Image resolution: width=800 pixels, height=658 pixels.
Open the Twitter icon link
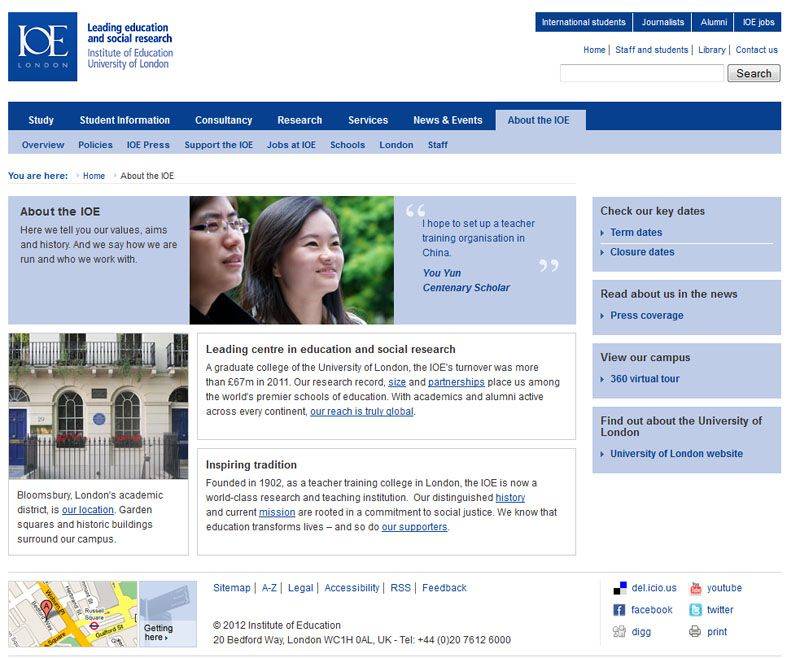[696, 610]
